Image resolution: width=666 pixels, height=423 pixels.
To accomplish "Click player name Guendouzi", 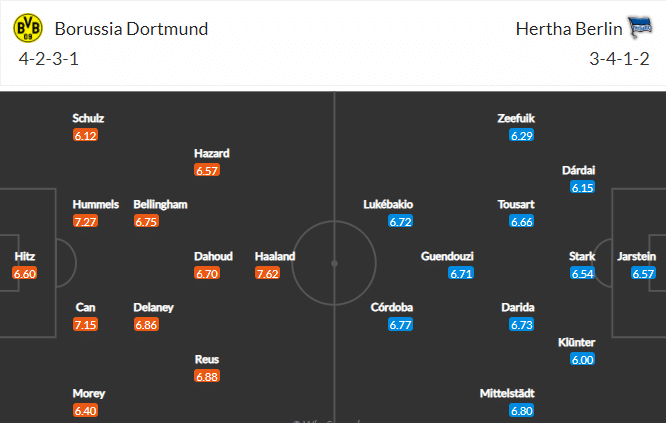I will pyautogui.click(x=447, y=256).
